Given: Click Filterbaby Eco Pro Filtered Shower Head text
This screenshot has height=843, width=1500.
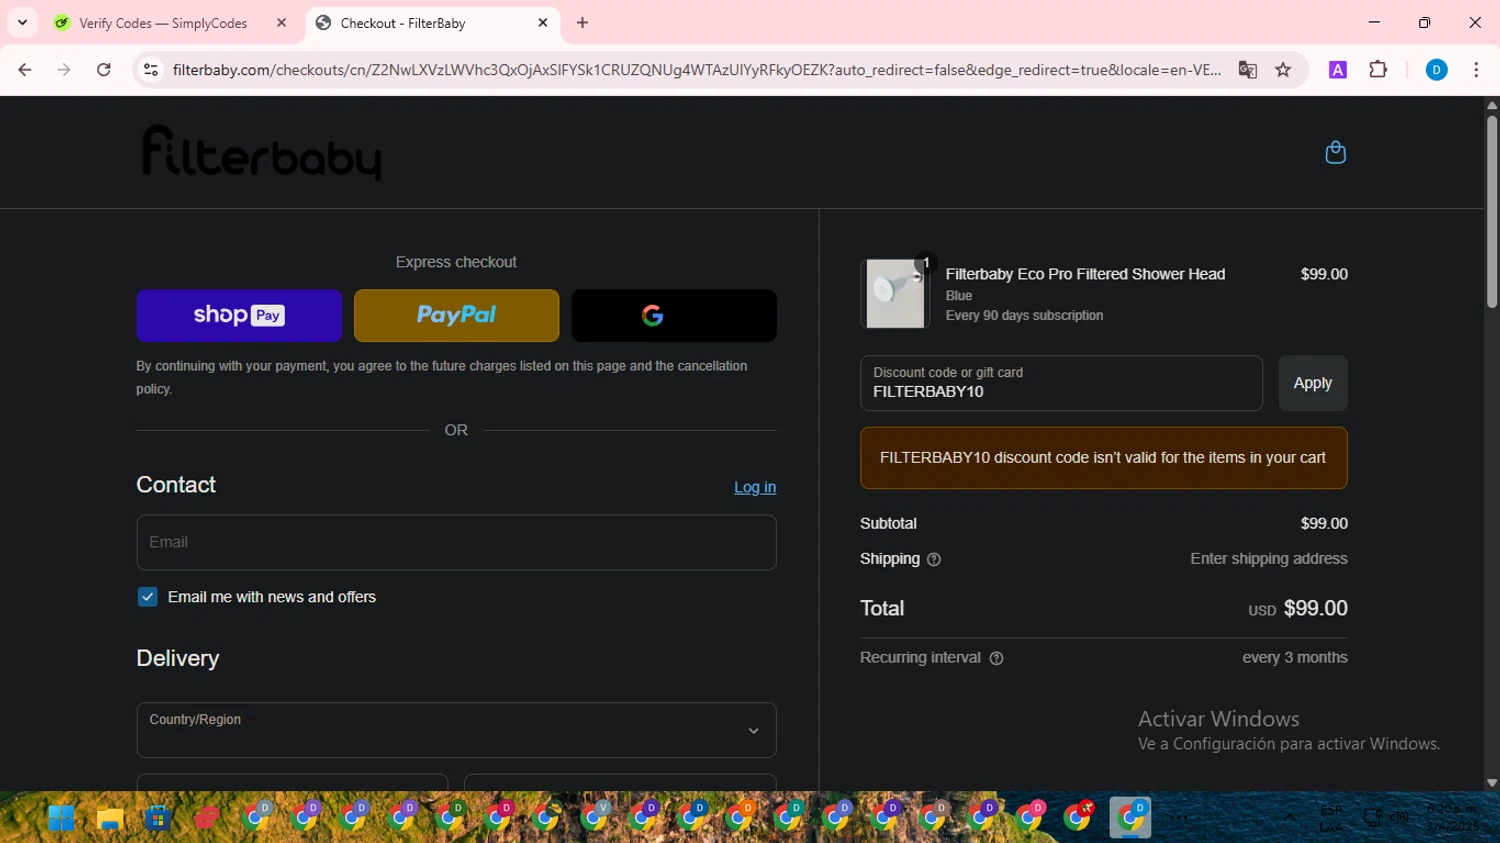Looking at the screenshot, I should click(1085, 274).
